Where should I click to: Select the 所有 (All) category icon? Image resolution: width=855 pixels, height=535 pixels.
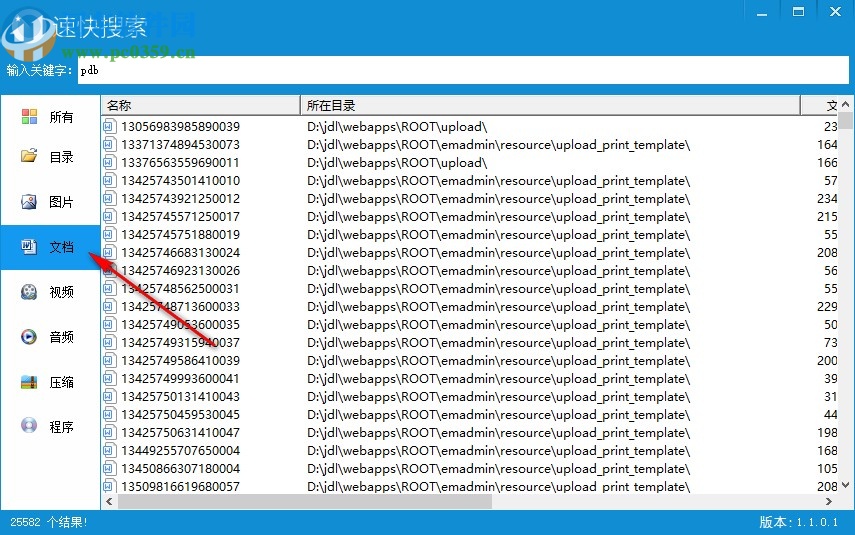pyautogui.click(x=29, y=116)
